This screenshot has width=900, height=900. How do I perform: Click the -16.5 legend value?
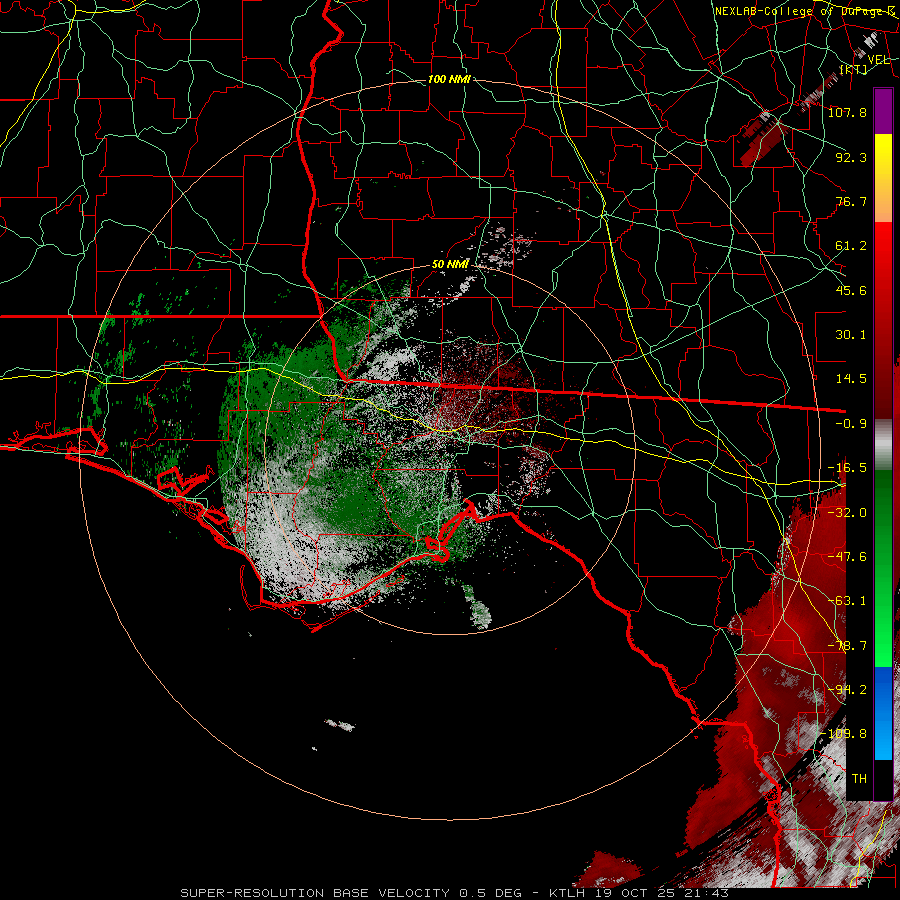point(847,468)
